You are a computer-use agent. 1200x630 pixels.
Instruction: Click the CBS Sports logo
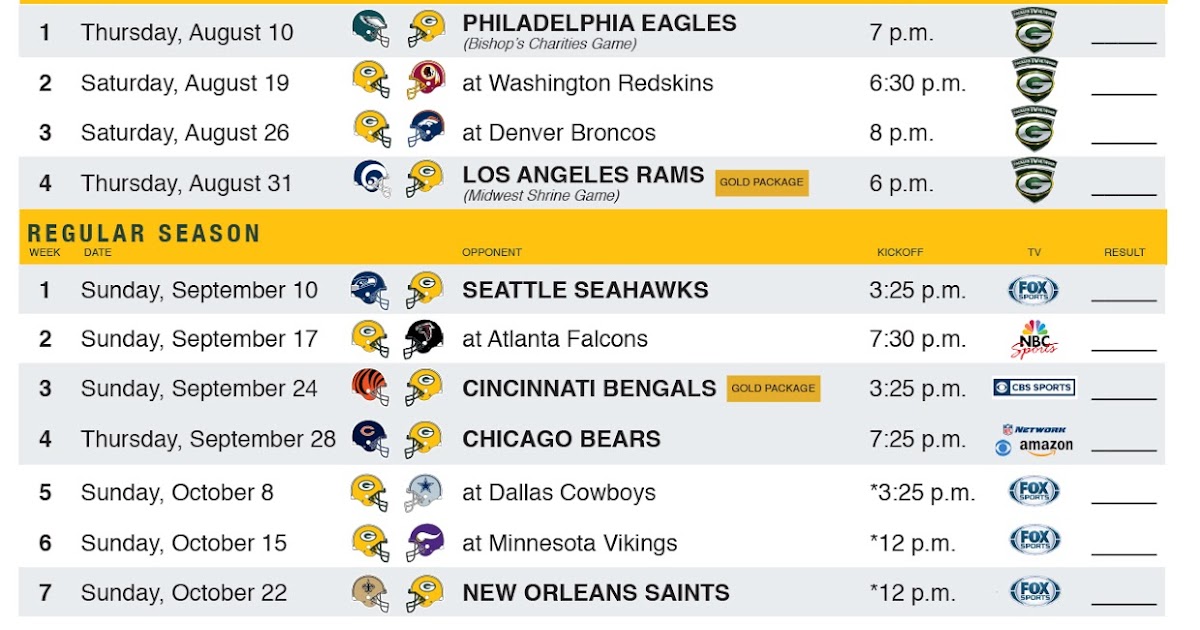(1034, 387)
